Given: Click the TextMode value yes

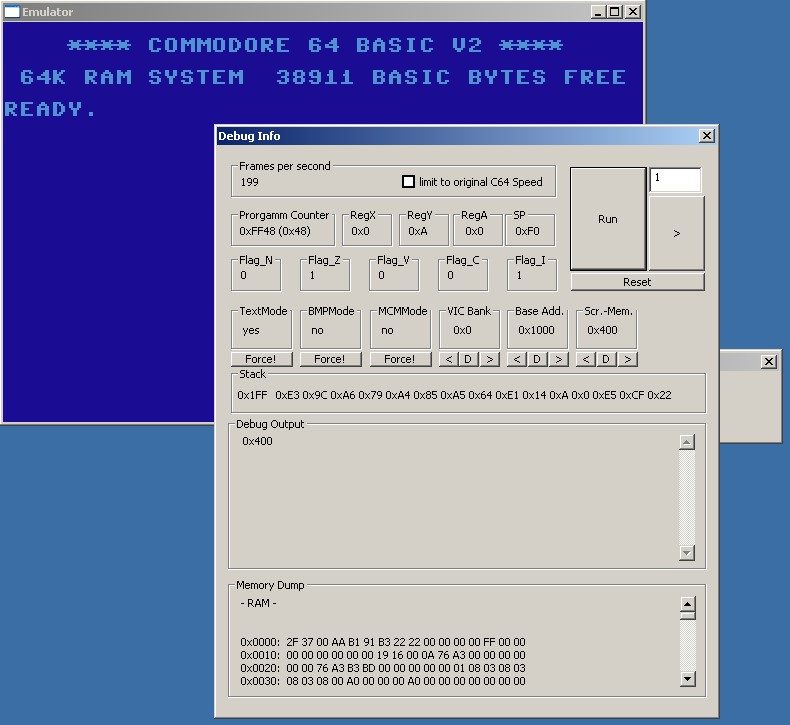Looking at the screenshot, I should click(251, 330).
